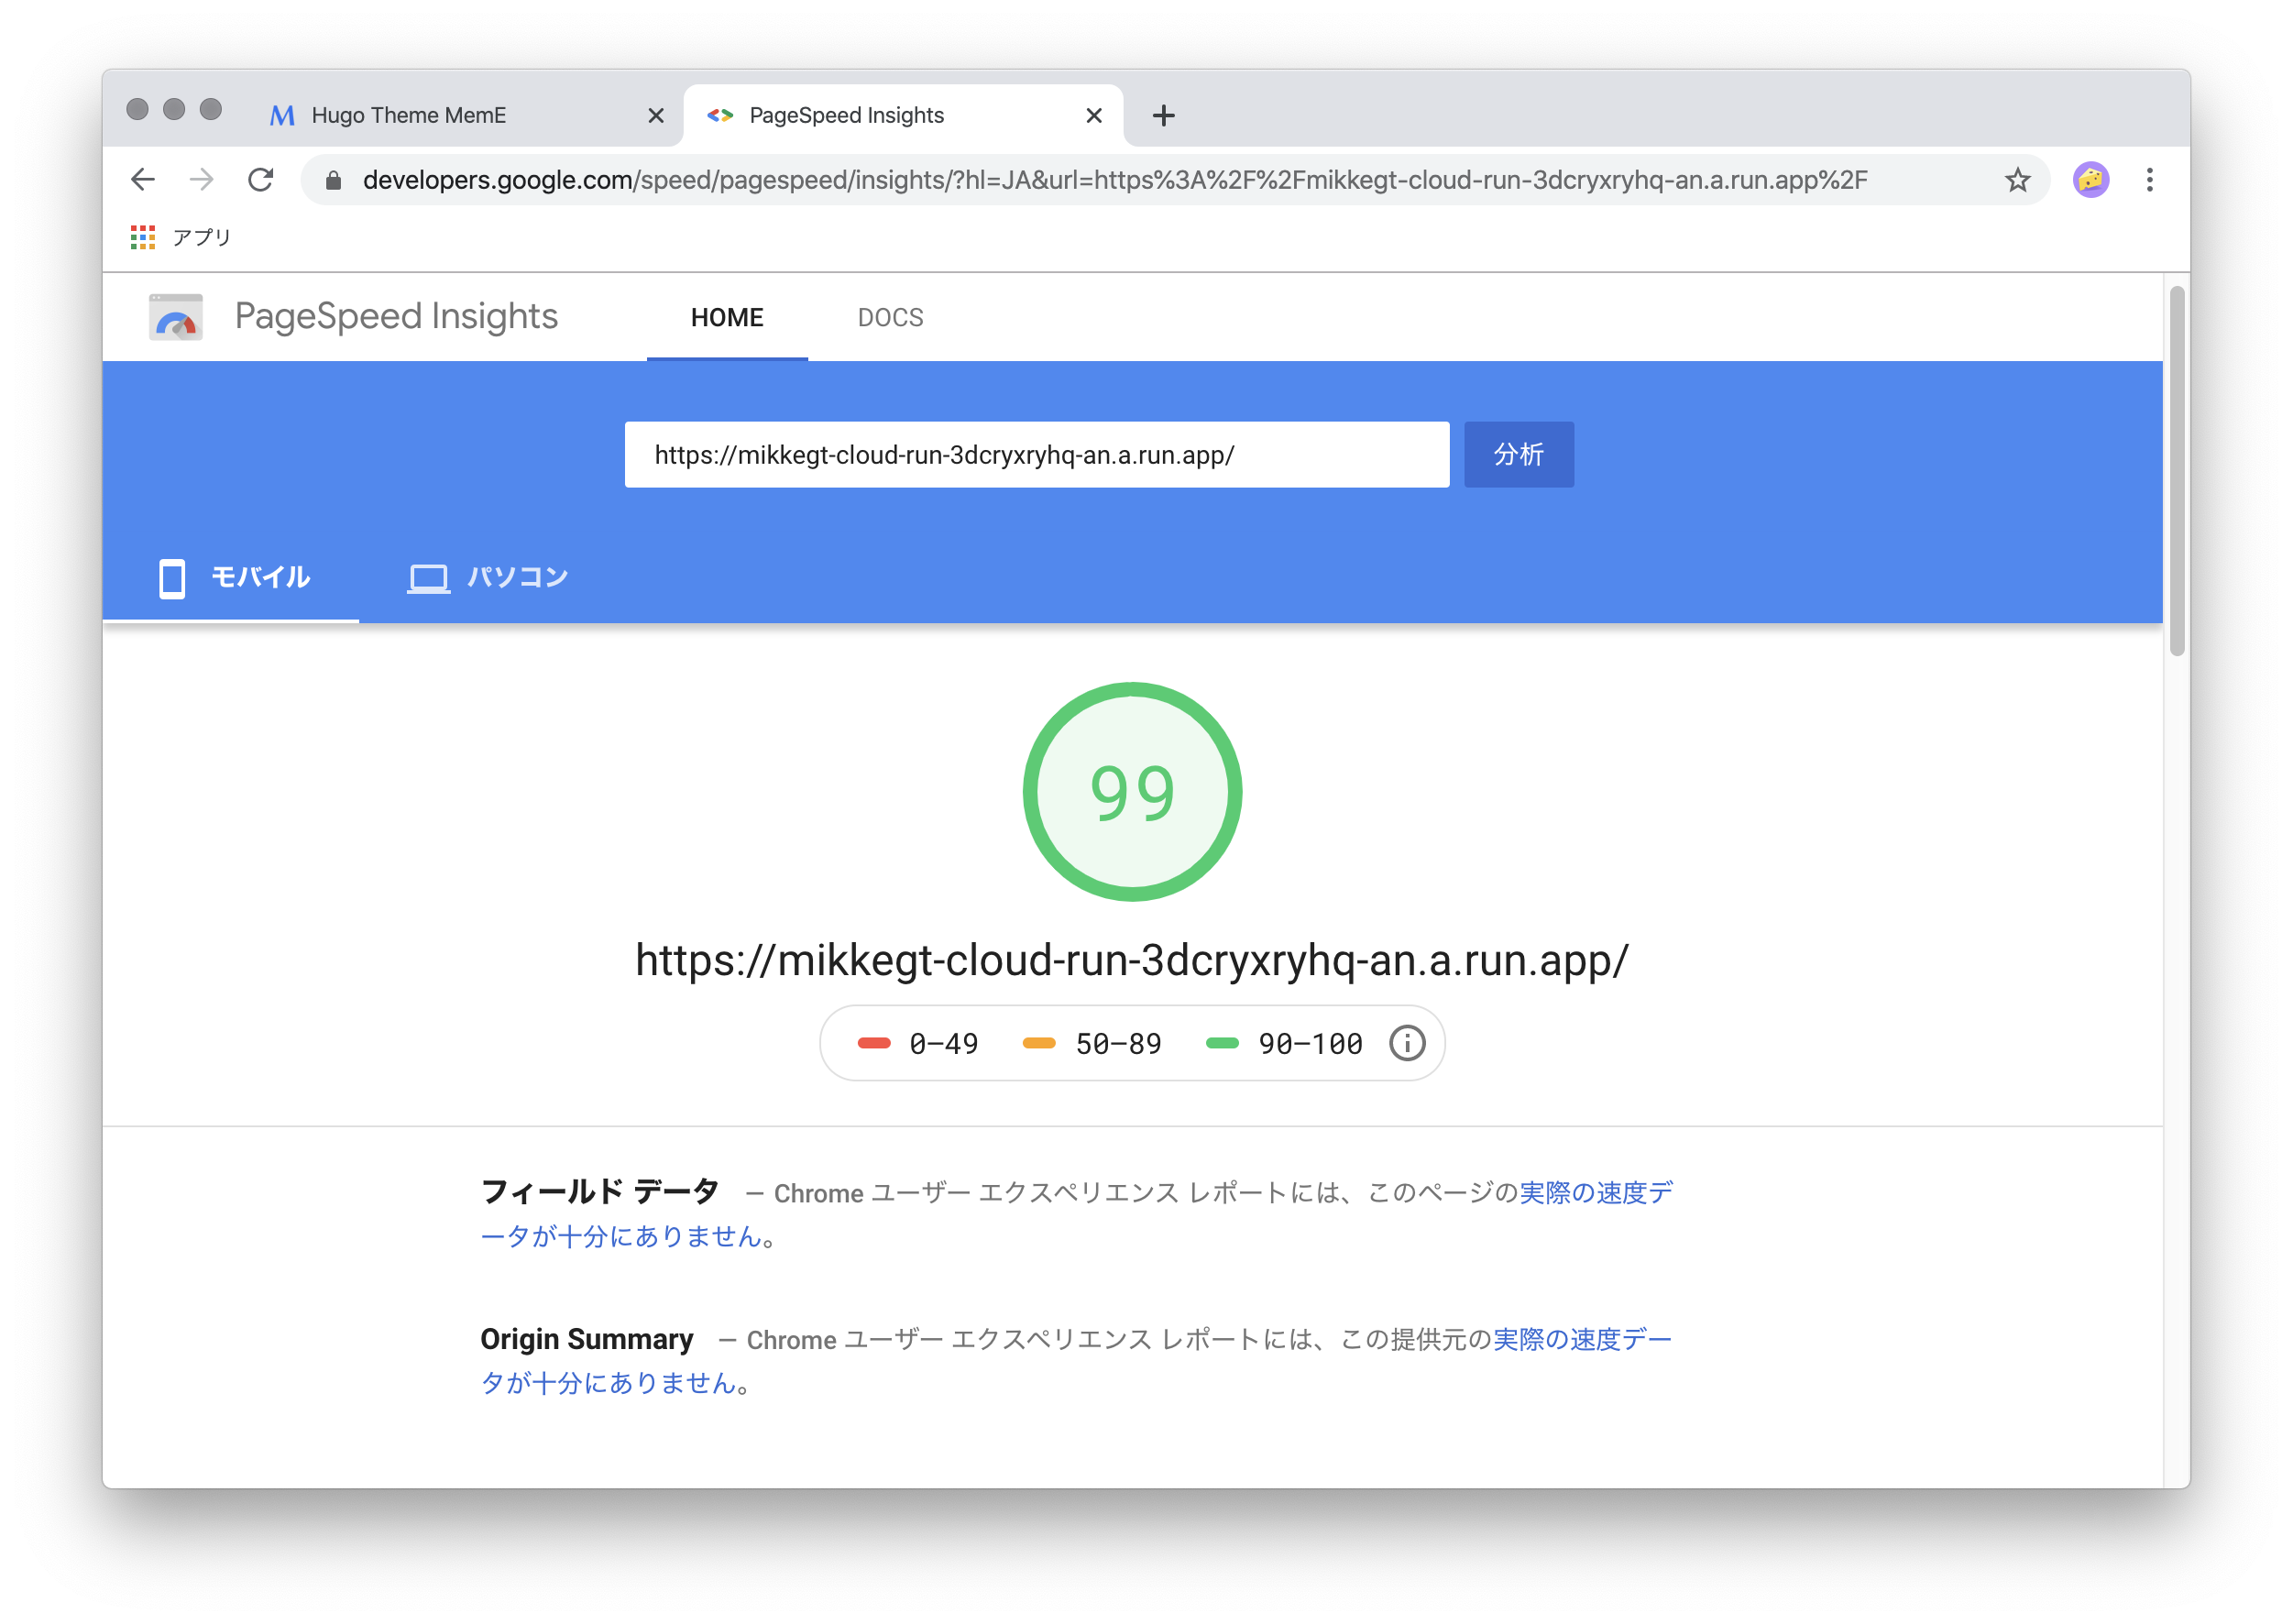Open the DOCS navigation tab
Image resolution: width=2293 pixels, height=1624 pixels.
890,318
